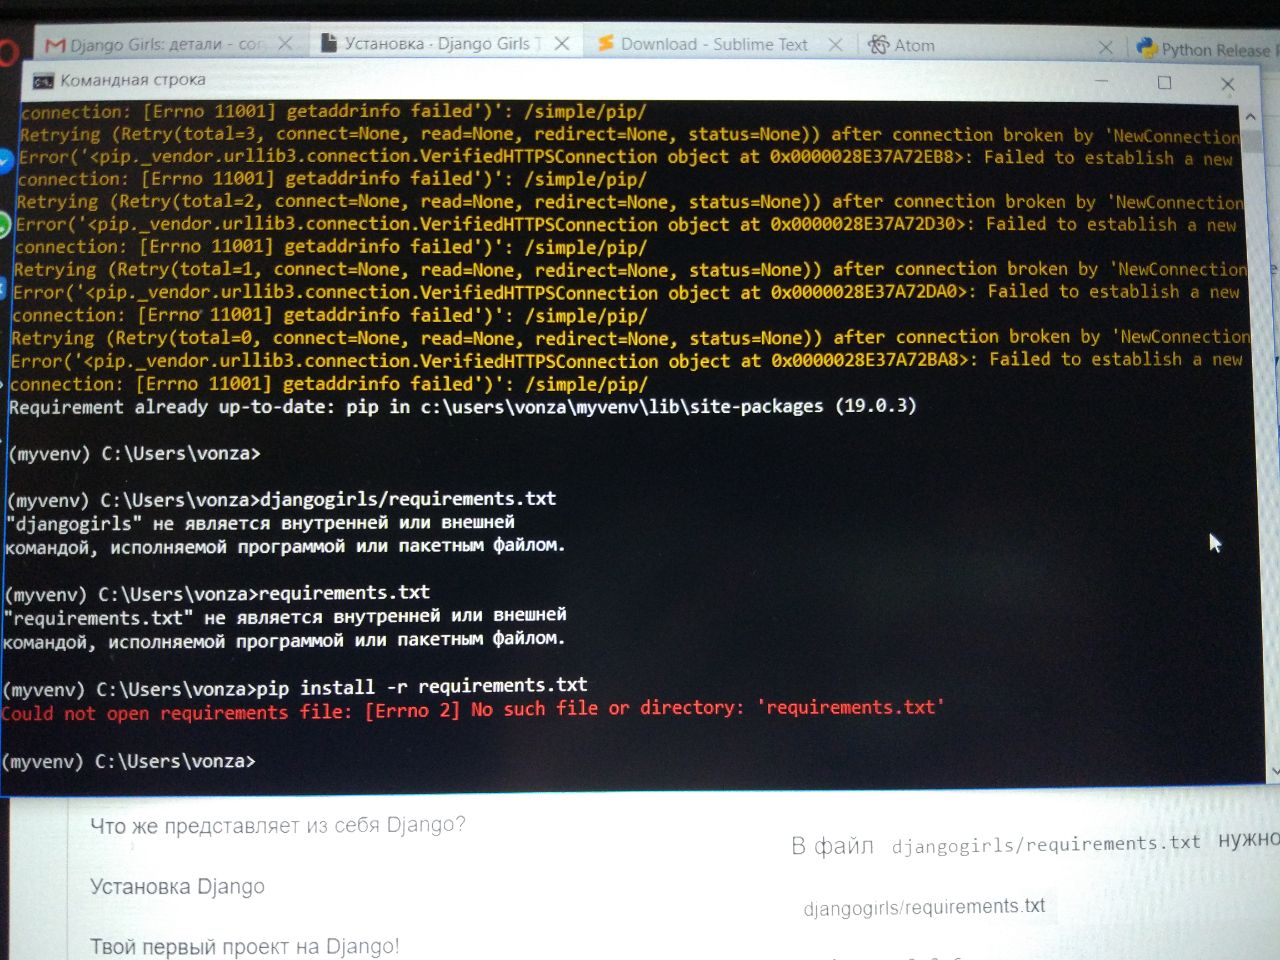Click the 'djangogirls/requirements.txt' typed command
The image size is (1280, 960).
[x=407, y=499]
